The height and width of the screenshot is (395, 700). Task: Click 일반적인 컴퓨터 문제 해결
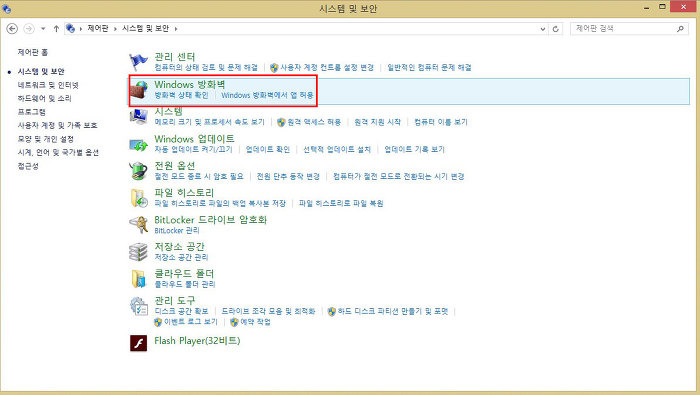[429, 67]
